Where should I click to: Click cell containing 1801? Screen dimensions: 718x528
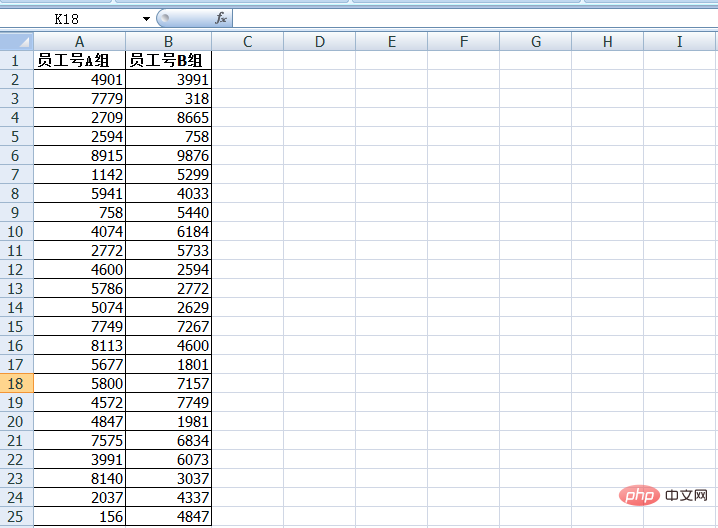(169, 365)
